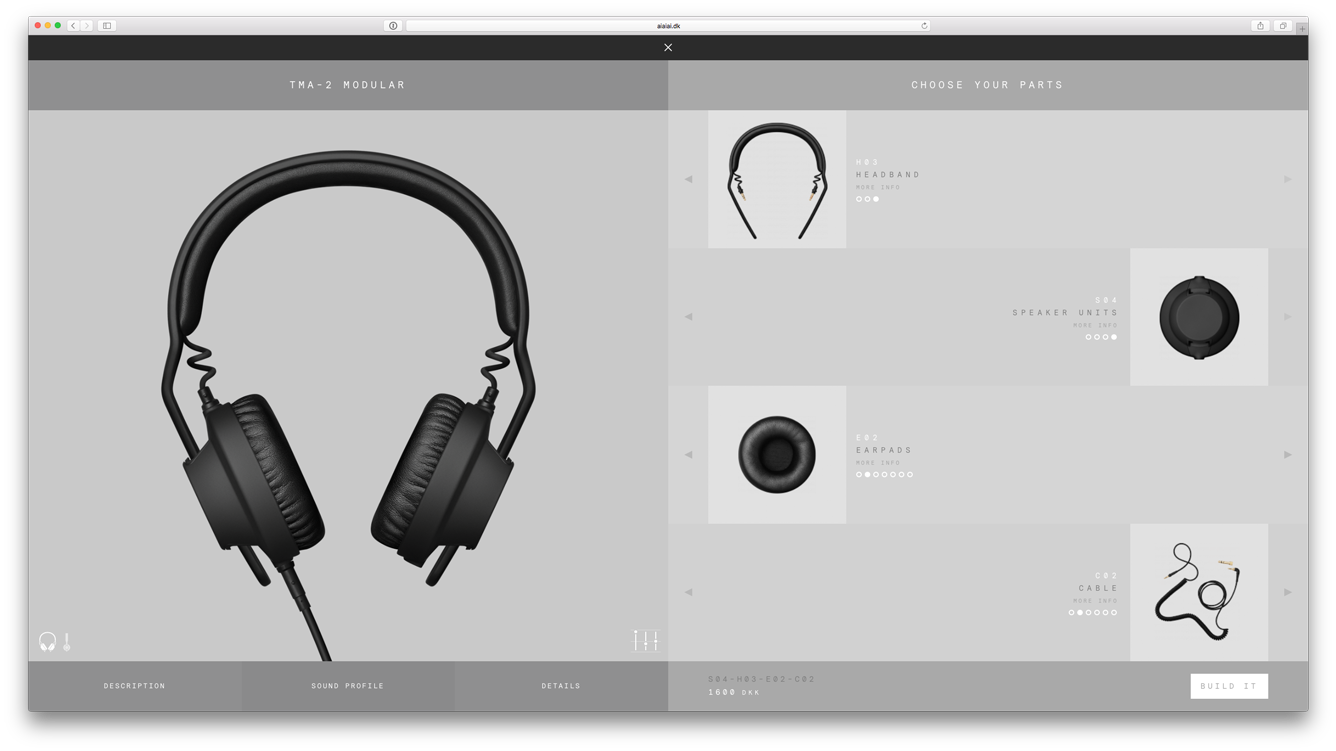1336x751 pixels.
Task: Open the Description tab
Action: (135, 686)
